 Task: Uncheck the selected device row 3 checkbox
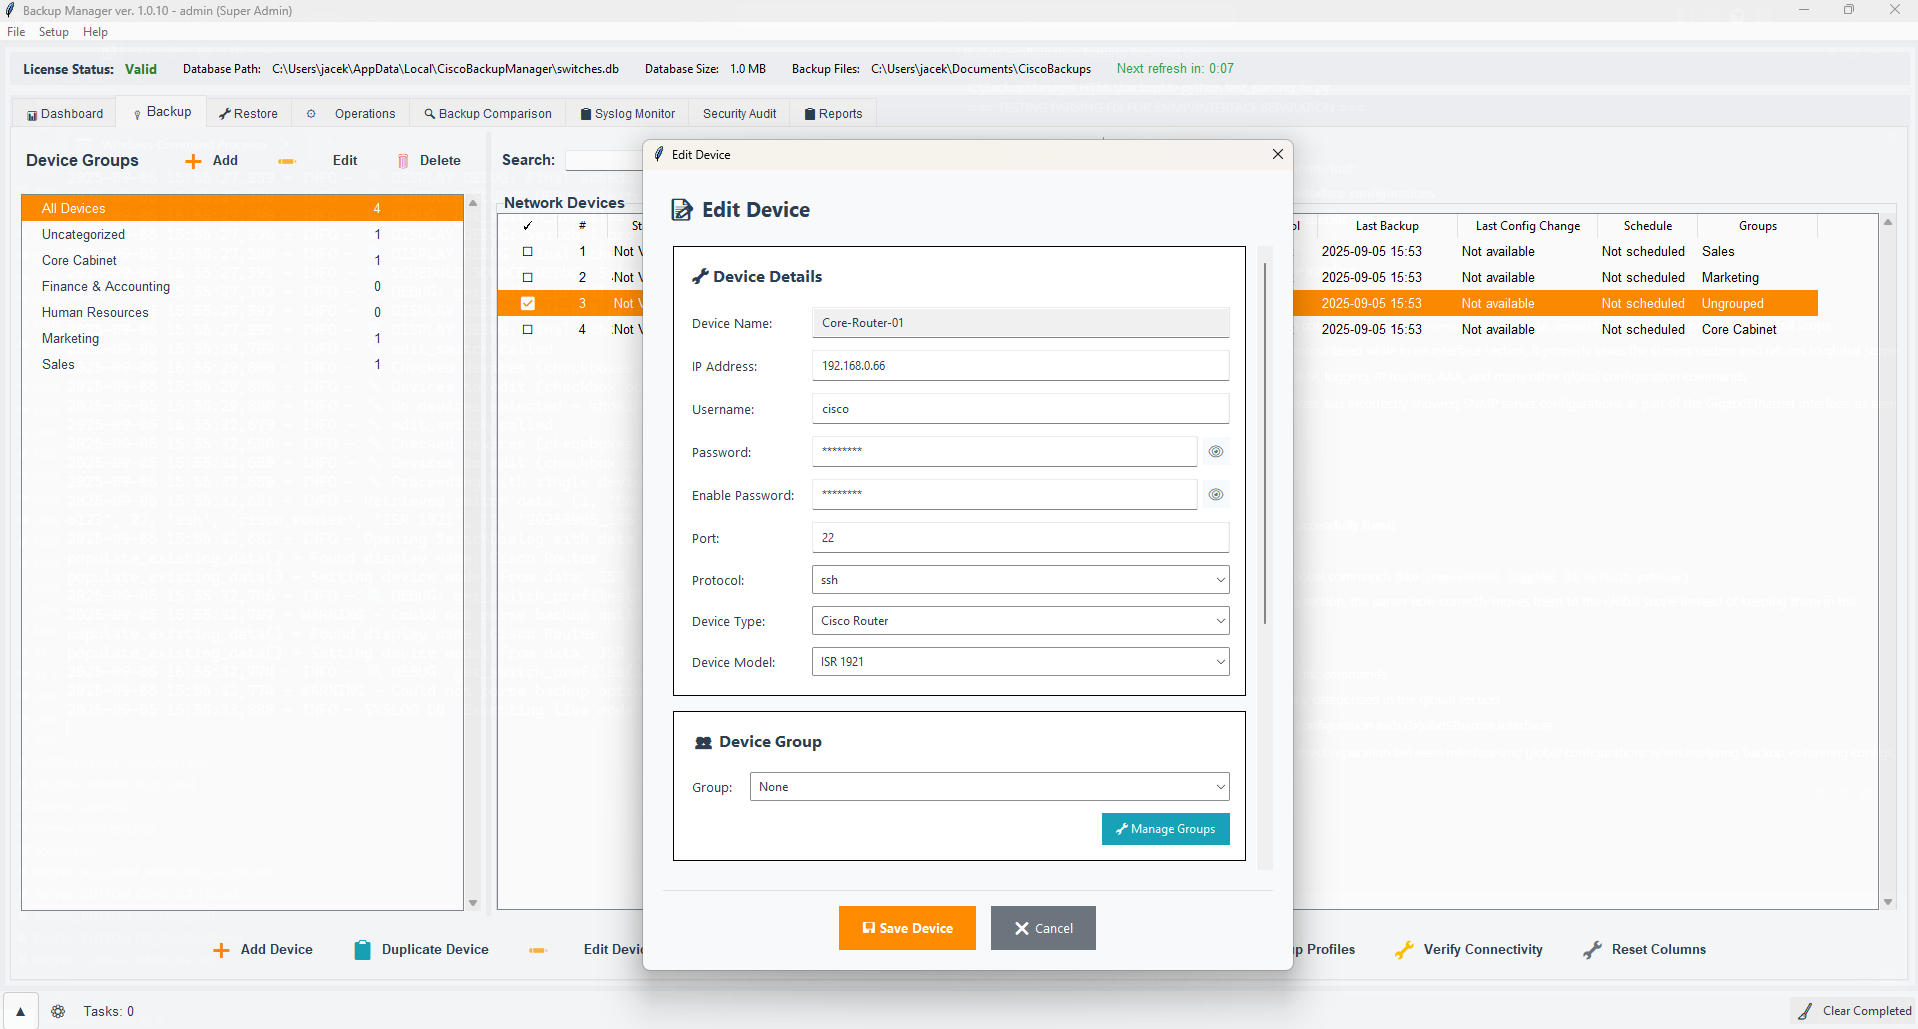coord(528,304)
